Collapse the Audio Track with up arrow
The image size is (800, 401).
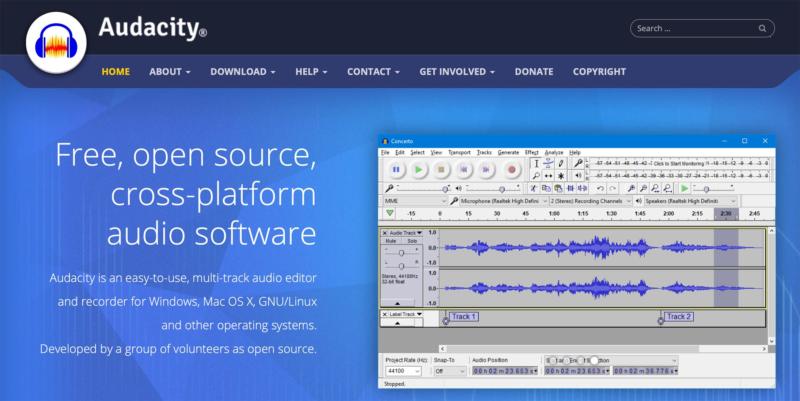pos(397,304)
